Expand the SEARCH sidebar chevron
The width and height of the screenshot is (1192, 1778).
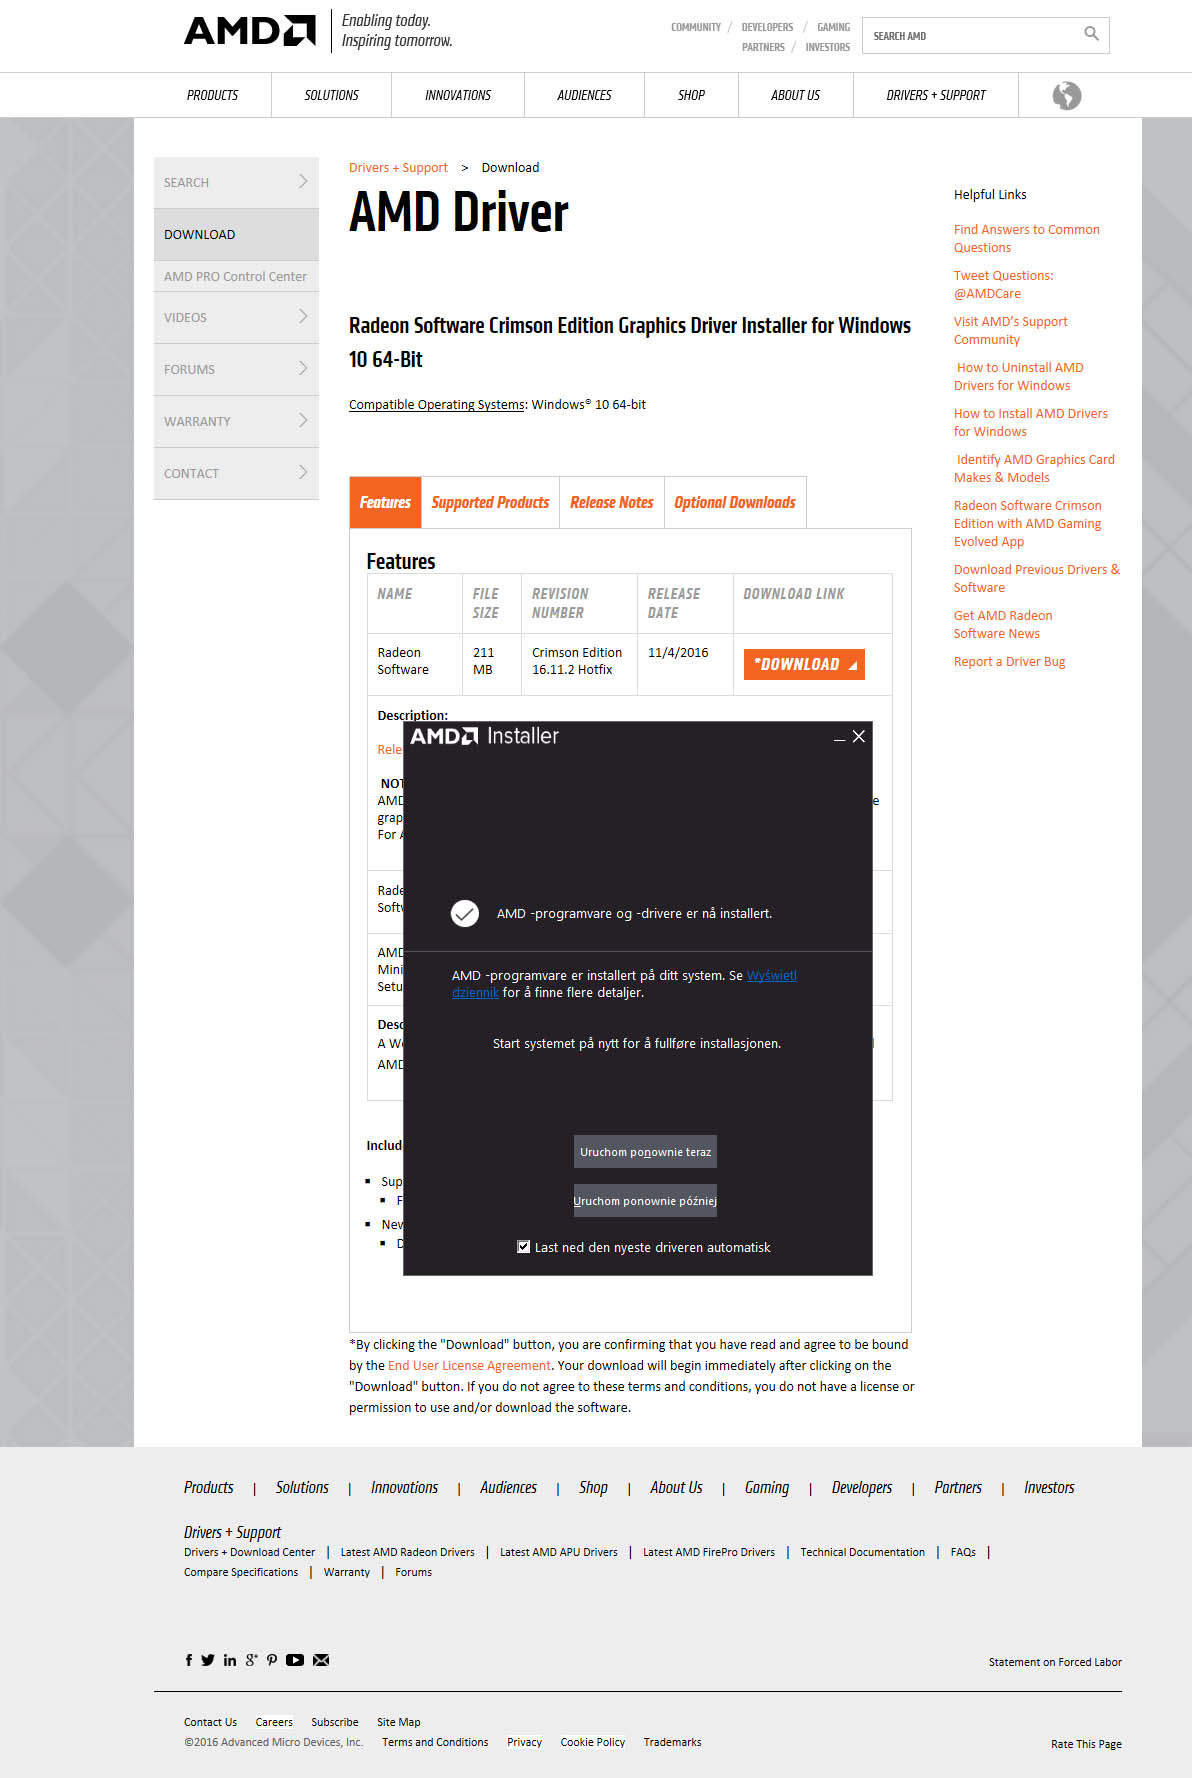tap(303, 181)
